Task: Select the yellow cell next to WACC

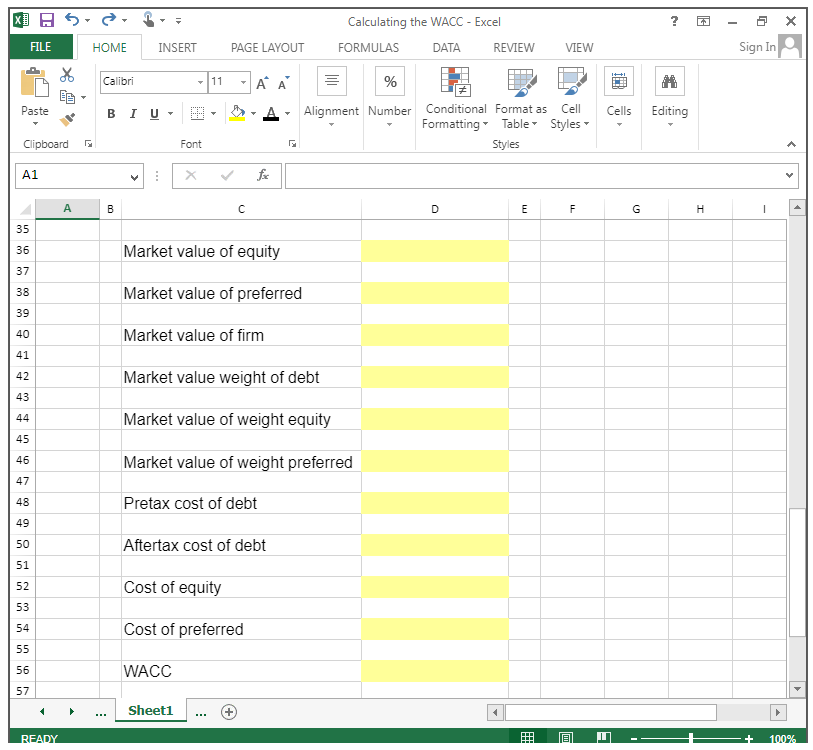Action: coord(434,671)
